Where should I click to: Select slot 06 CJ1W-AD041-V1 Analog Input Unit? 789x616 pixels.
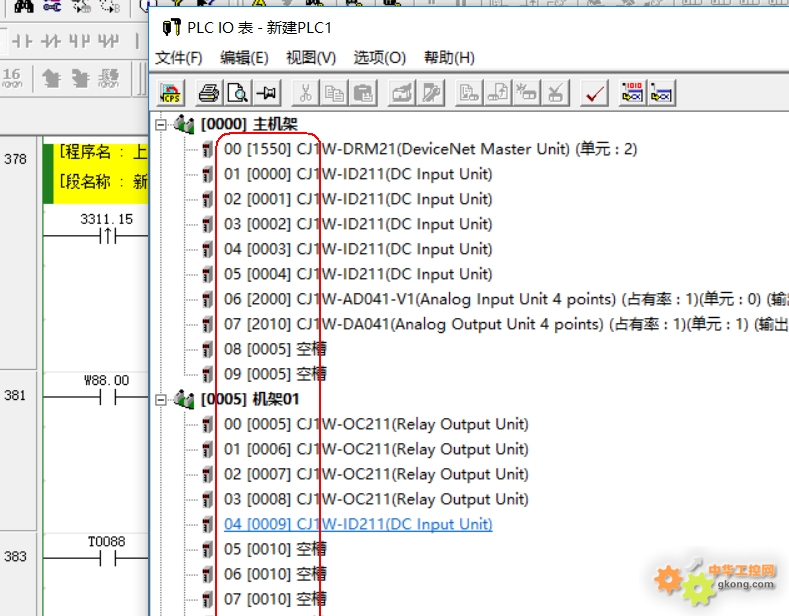coord(506,299)
